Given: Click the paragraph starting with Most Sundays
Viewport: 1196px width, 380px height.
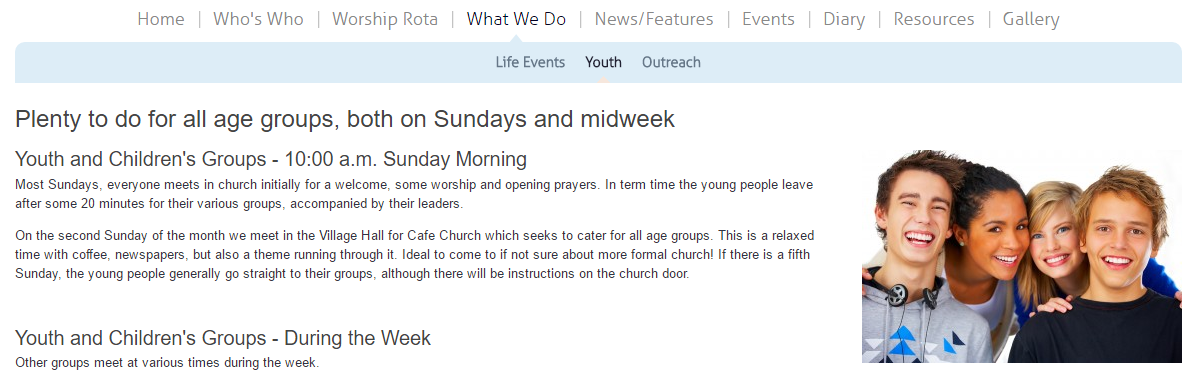Looking at the screenshot, I should [x=414, y=195].
